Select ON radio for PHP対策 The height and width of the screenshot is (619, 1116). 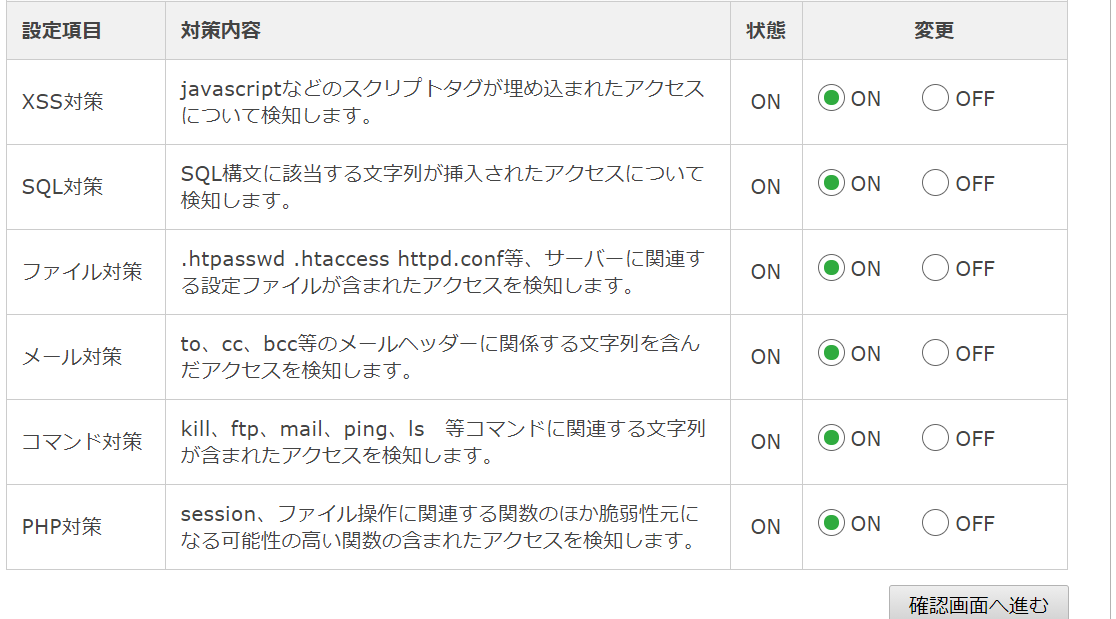pos(831,523)
